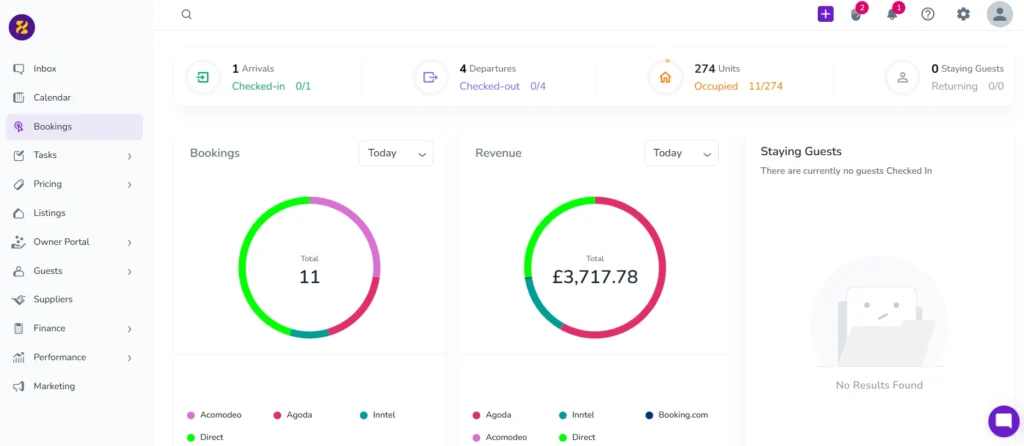Click the Units house icon

pyautogui.click(x=665, y=77)
